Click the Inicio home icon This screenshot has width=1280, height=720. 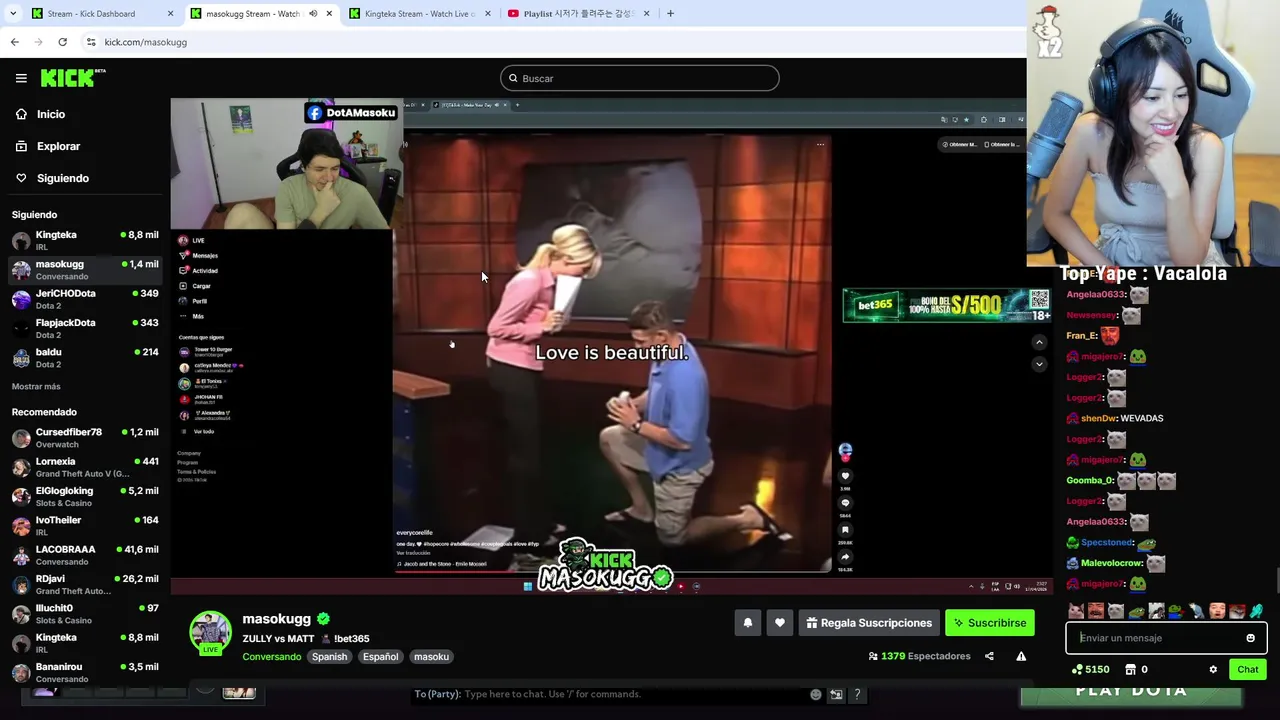[x=21, y=114]
